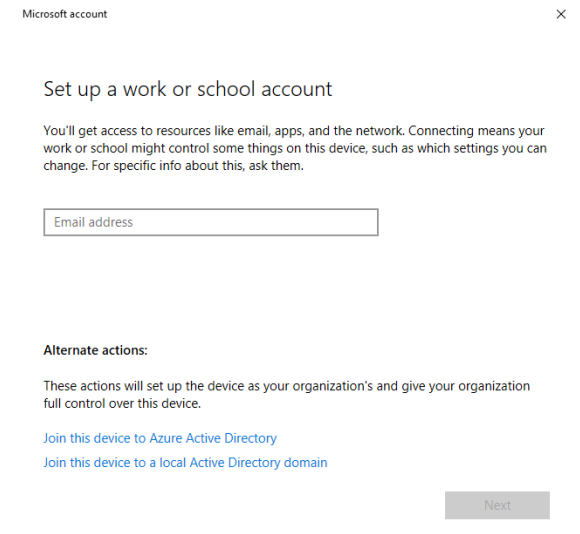Click the word 'Directory' in the Azure link

tap(250, 438)
